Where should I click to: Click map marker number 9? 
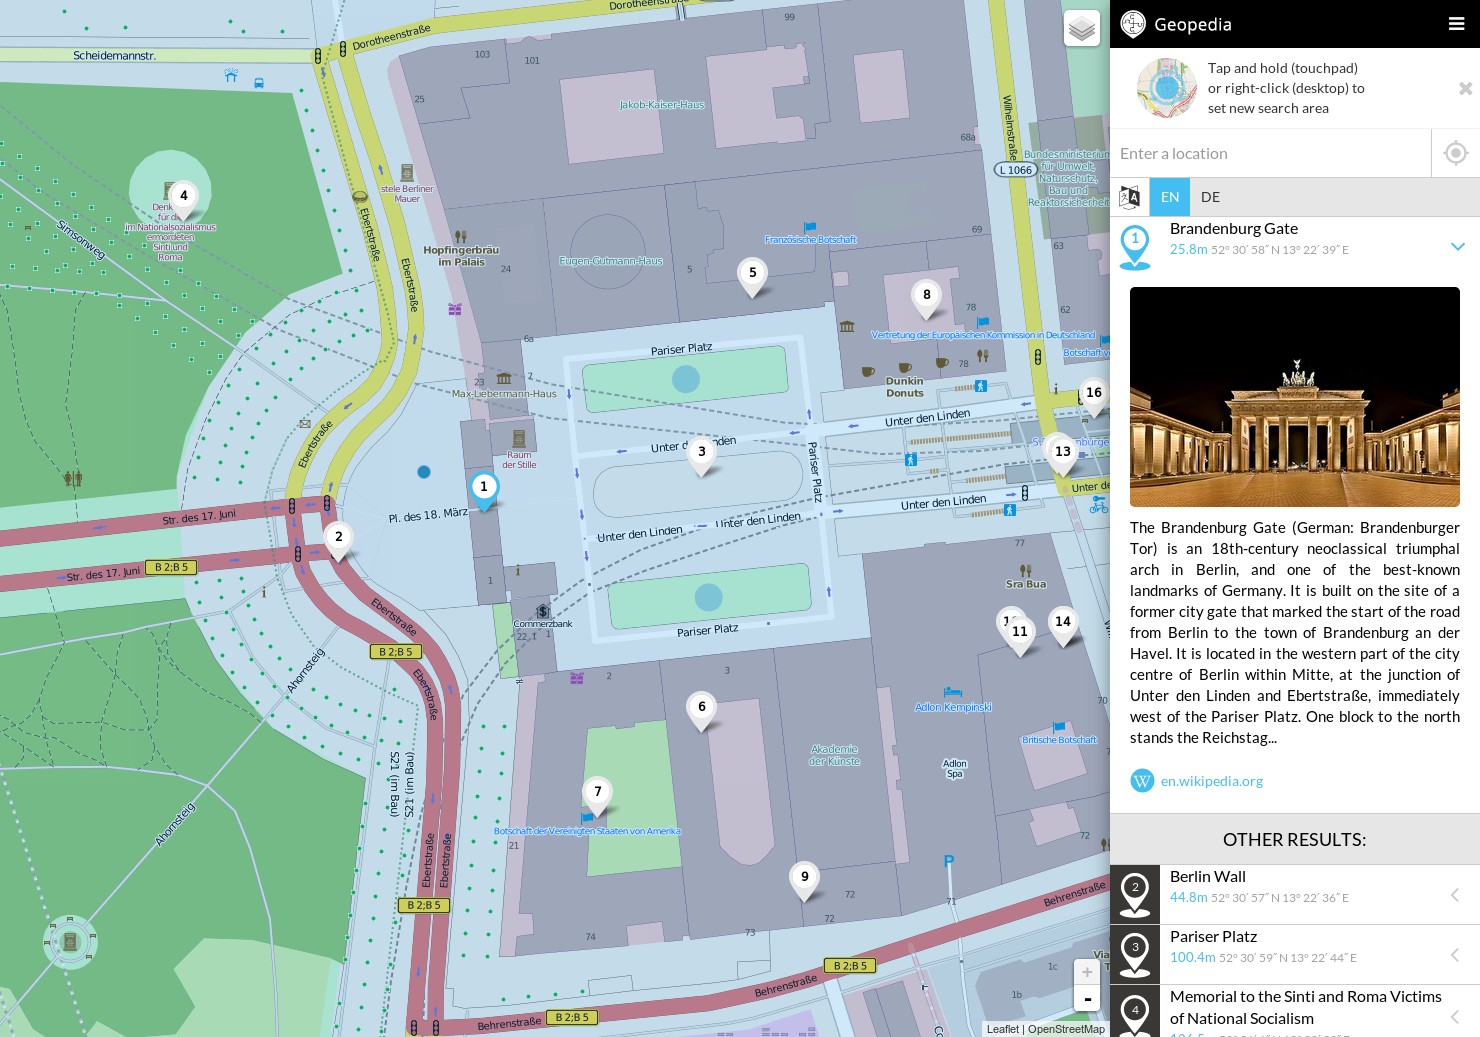(x=805, y=880)
